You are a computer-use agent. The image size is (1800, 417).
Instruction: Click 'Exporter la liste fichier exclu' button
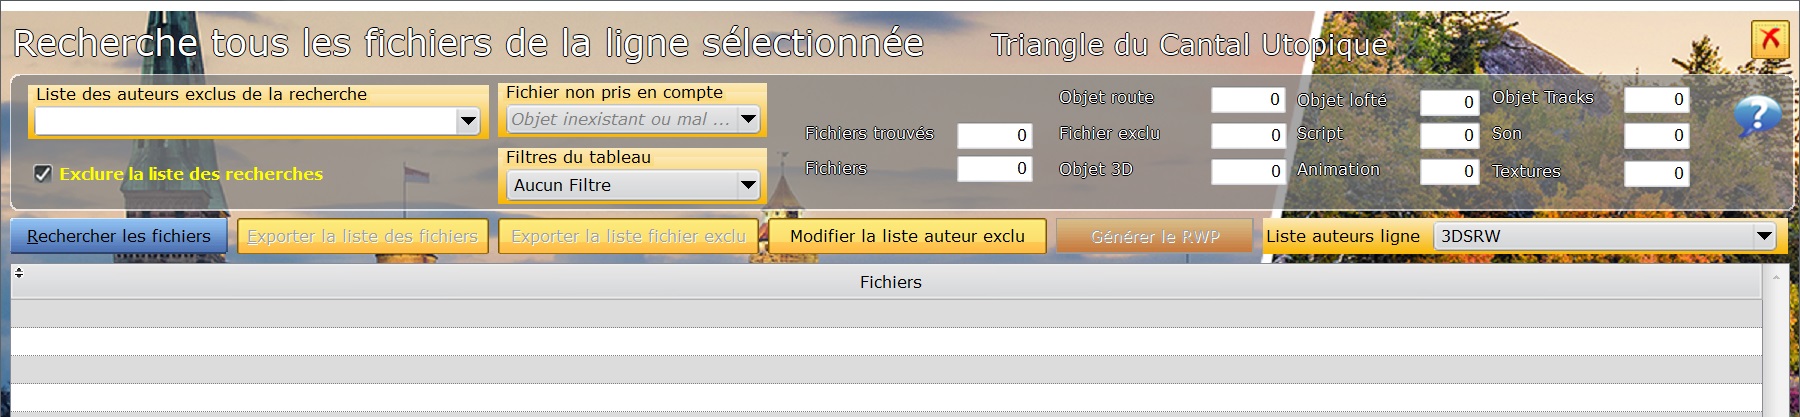(x=628, y=236)
